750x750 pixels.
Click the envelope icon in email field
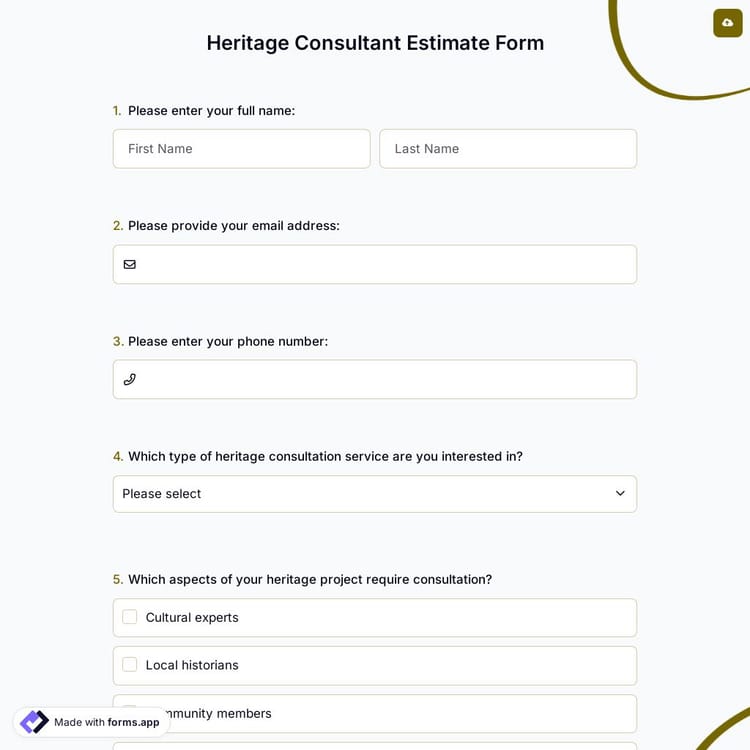pyautogui.click(x=130, y=265)
